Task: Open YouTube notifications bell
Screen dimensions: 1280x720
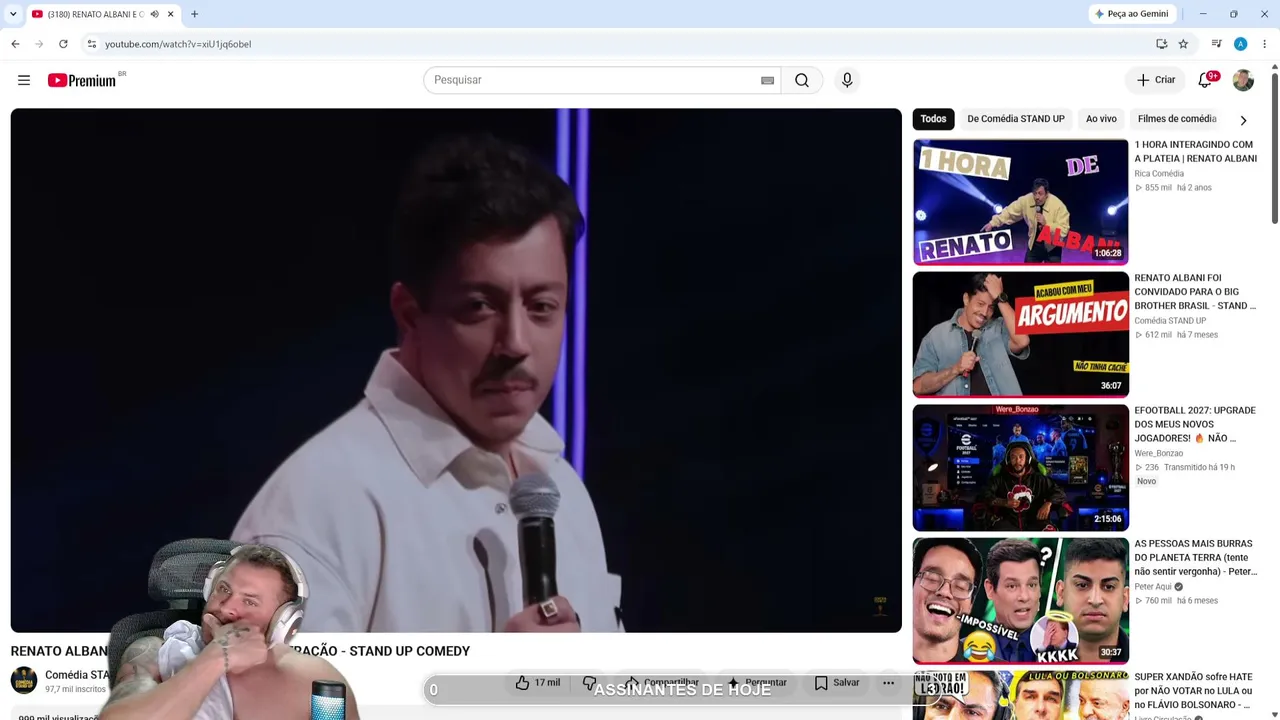Action: pos(1205,80)
